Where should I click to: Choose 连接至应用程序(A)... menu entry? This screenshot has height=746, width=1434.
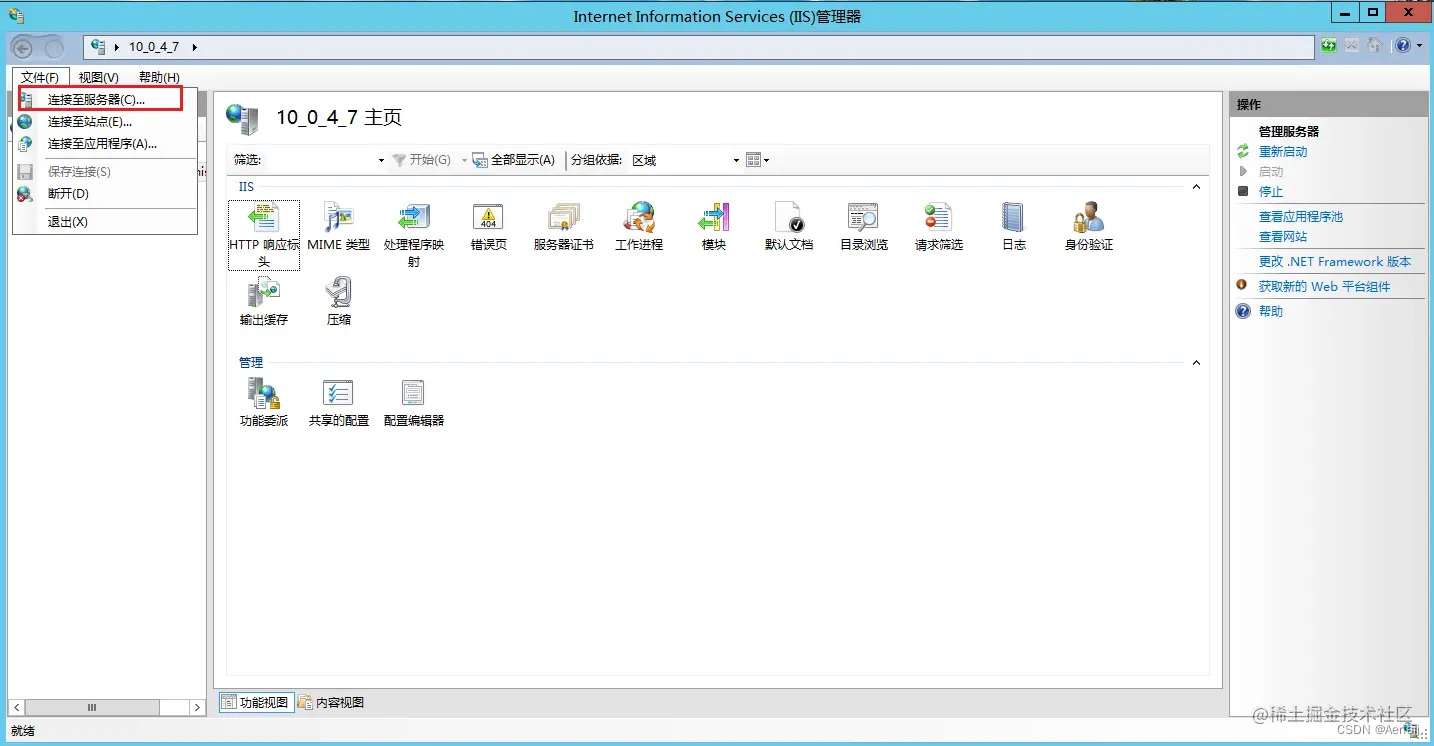[104, 144]
